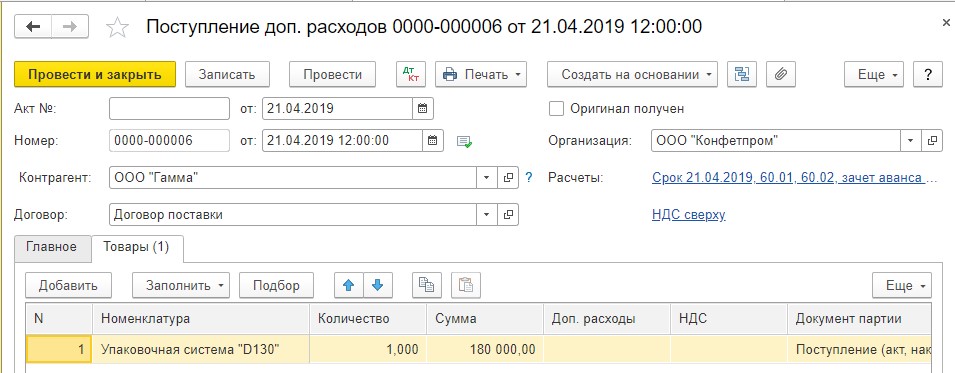The width and height of the screenshot is (955, 373).
Task: Click Провести и закрыть button
Action: tap(95, 74)
